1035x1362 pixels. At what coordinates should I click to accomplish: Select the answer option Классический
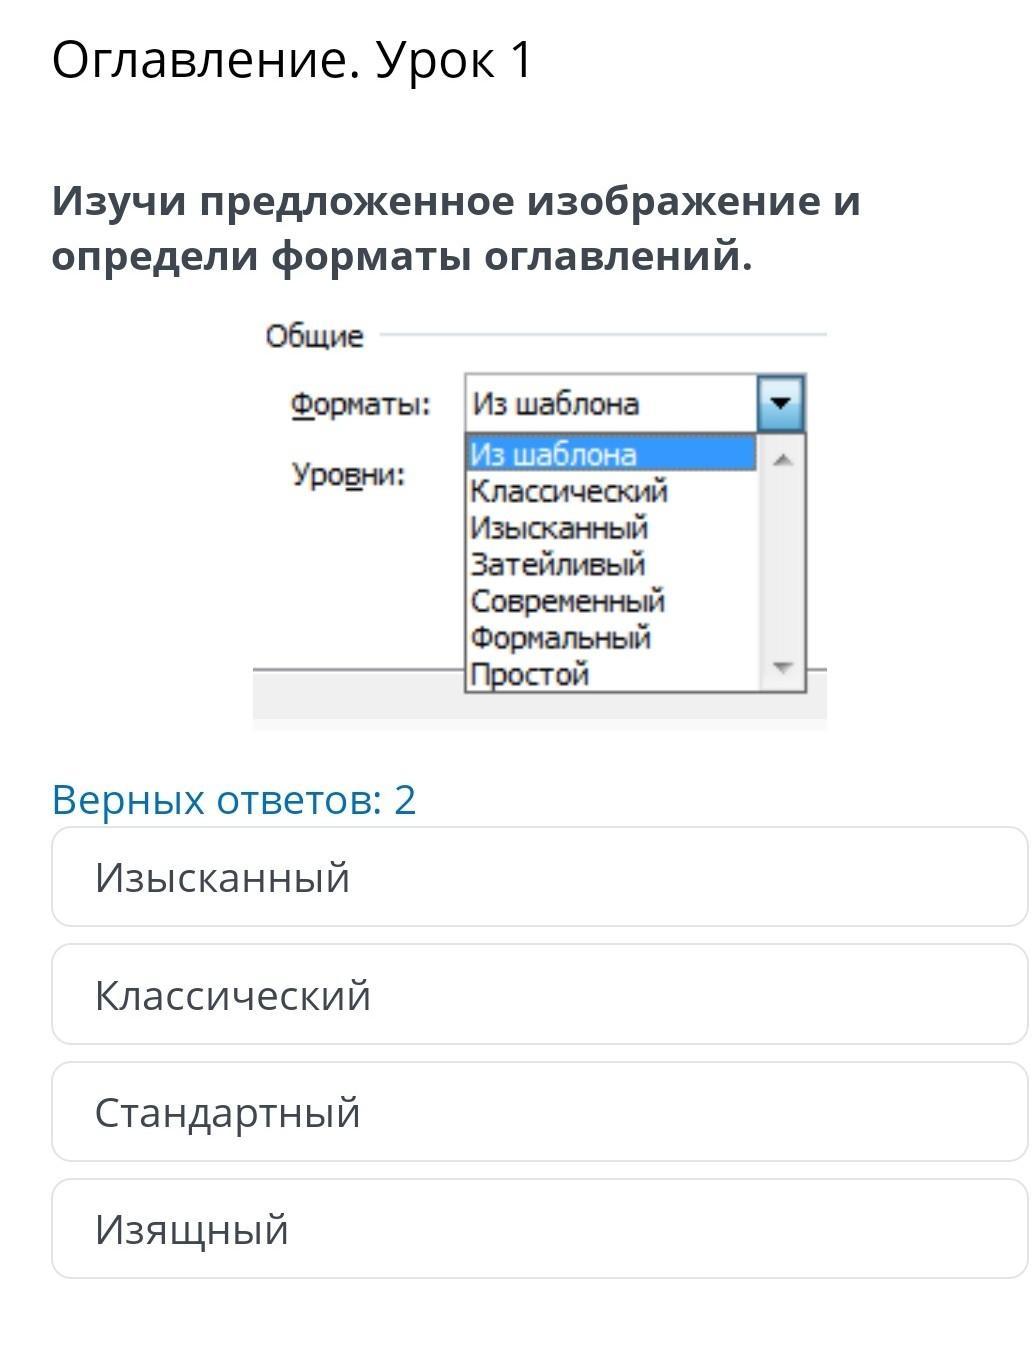(539, 995)
